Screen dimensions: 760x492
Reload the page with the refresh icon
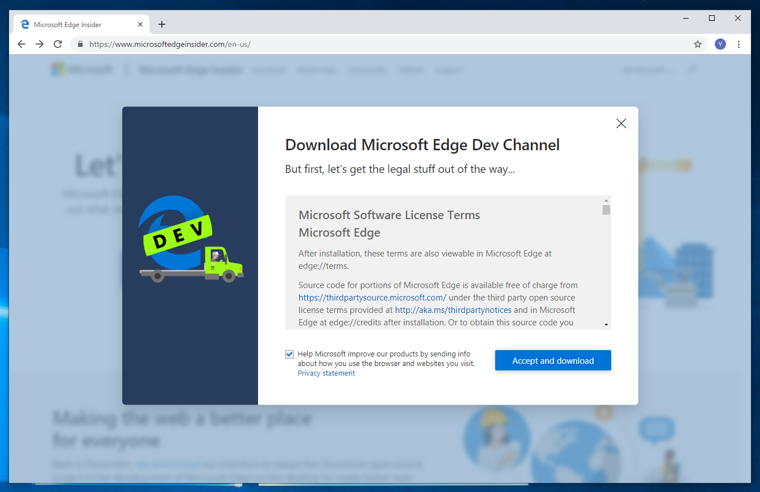[58, 44]
